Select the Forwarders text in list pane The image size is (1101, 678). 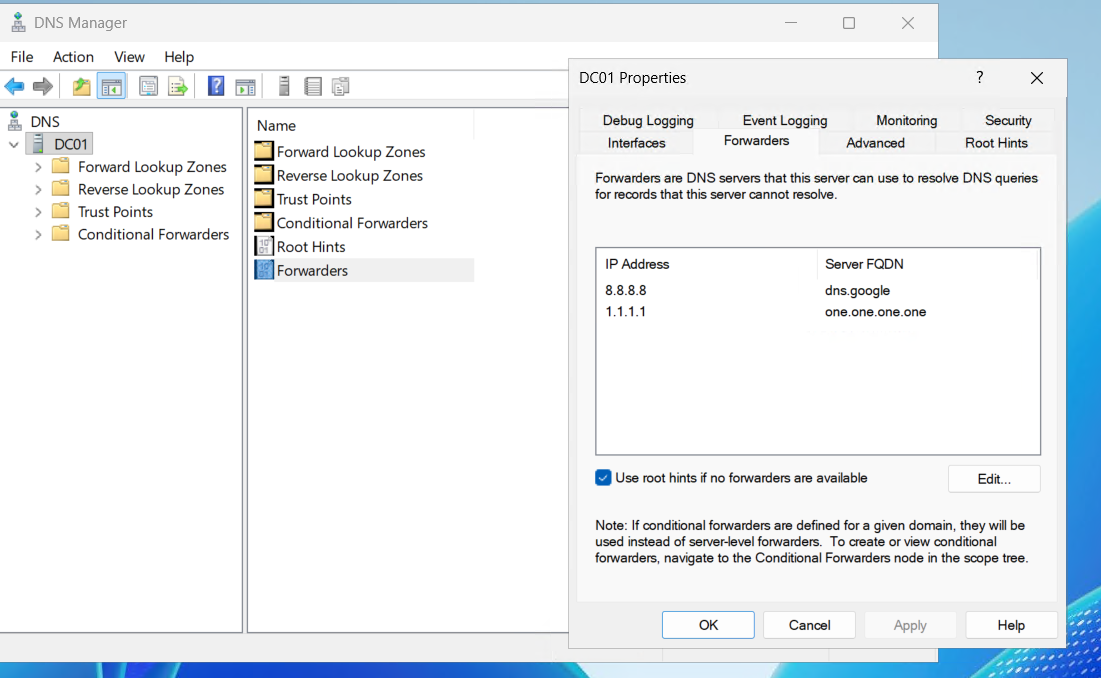point(312,270)
